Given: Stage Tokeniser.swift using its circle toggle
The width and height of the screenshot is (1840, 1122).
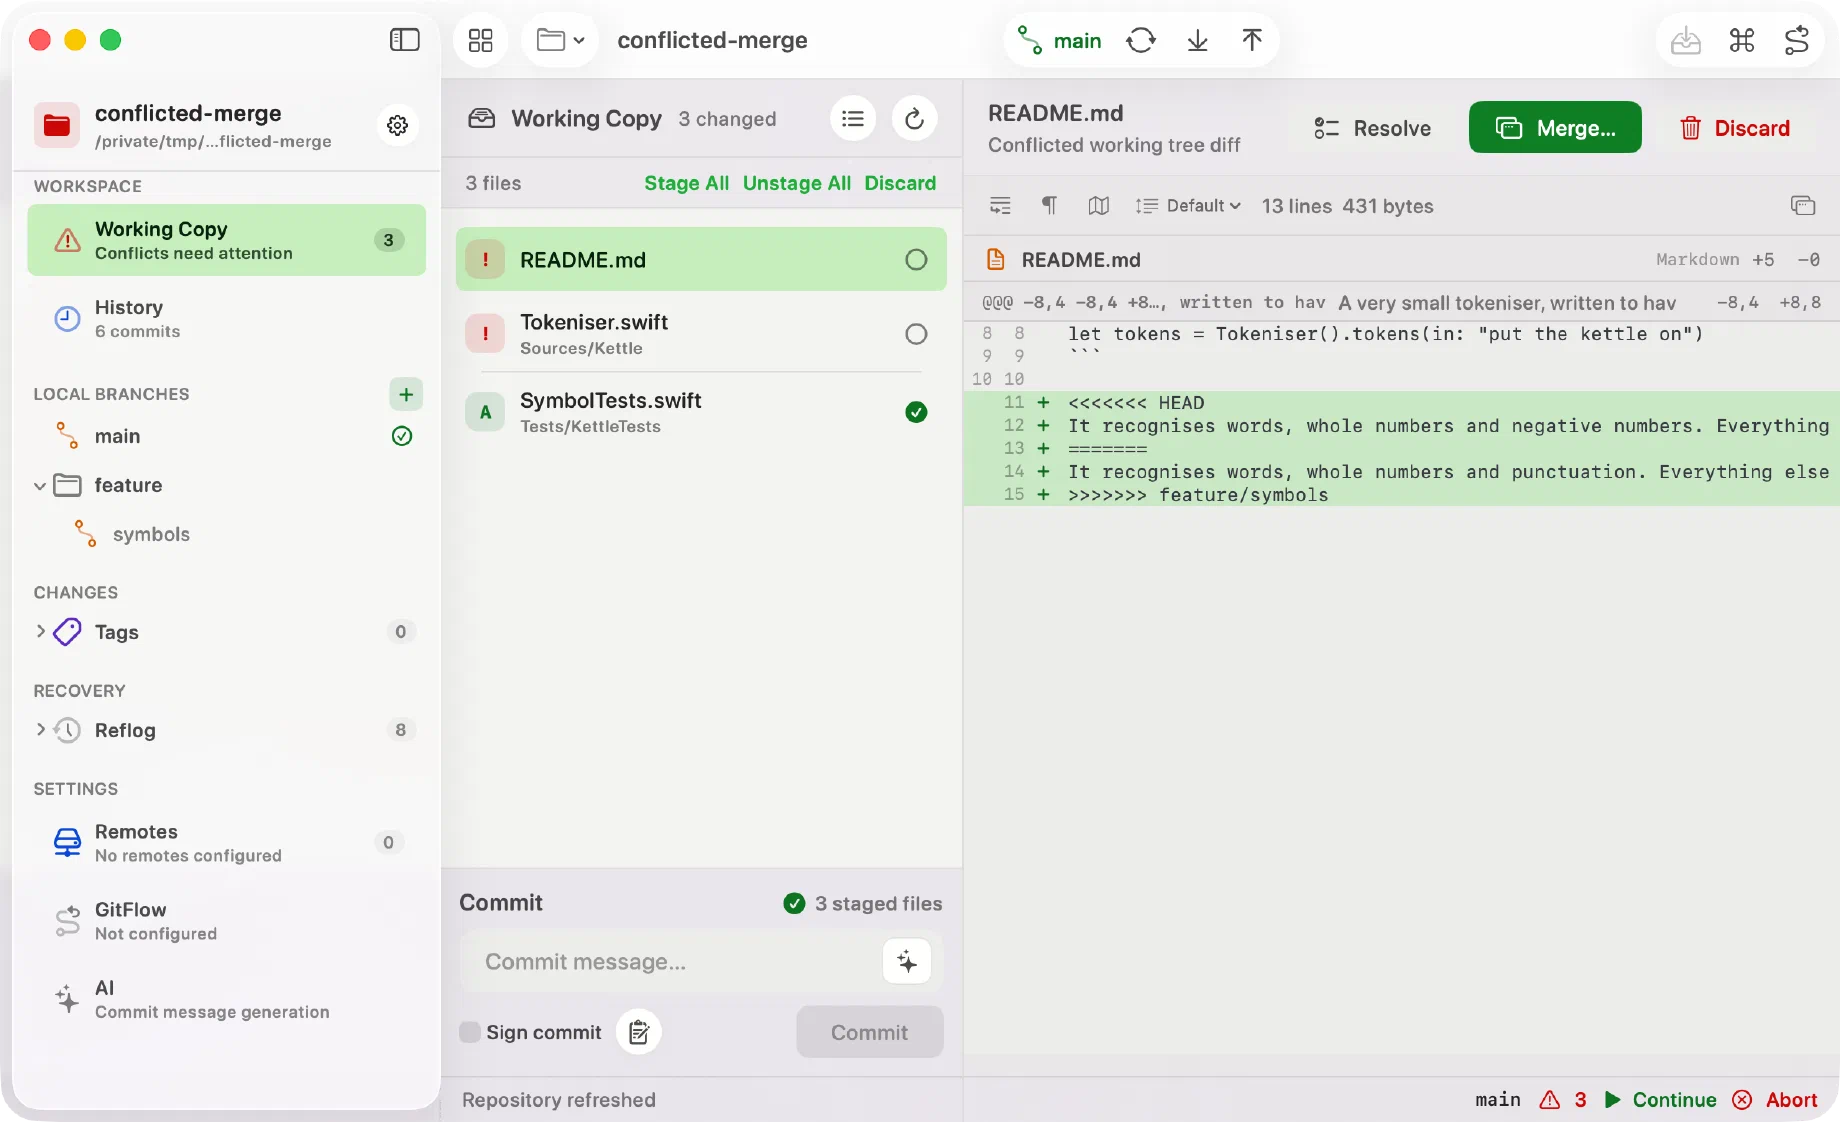Looking at the screenshot, I should point(916,334).
